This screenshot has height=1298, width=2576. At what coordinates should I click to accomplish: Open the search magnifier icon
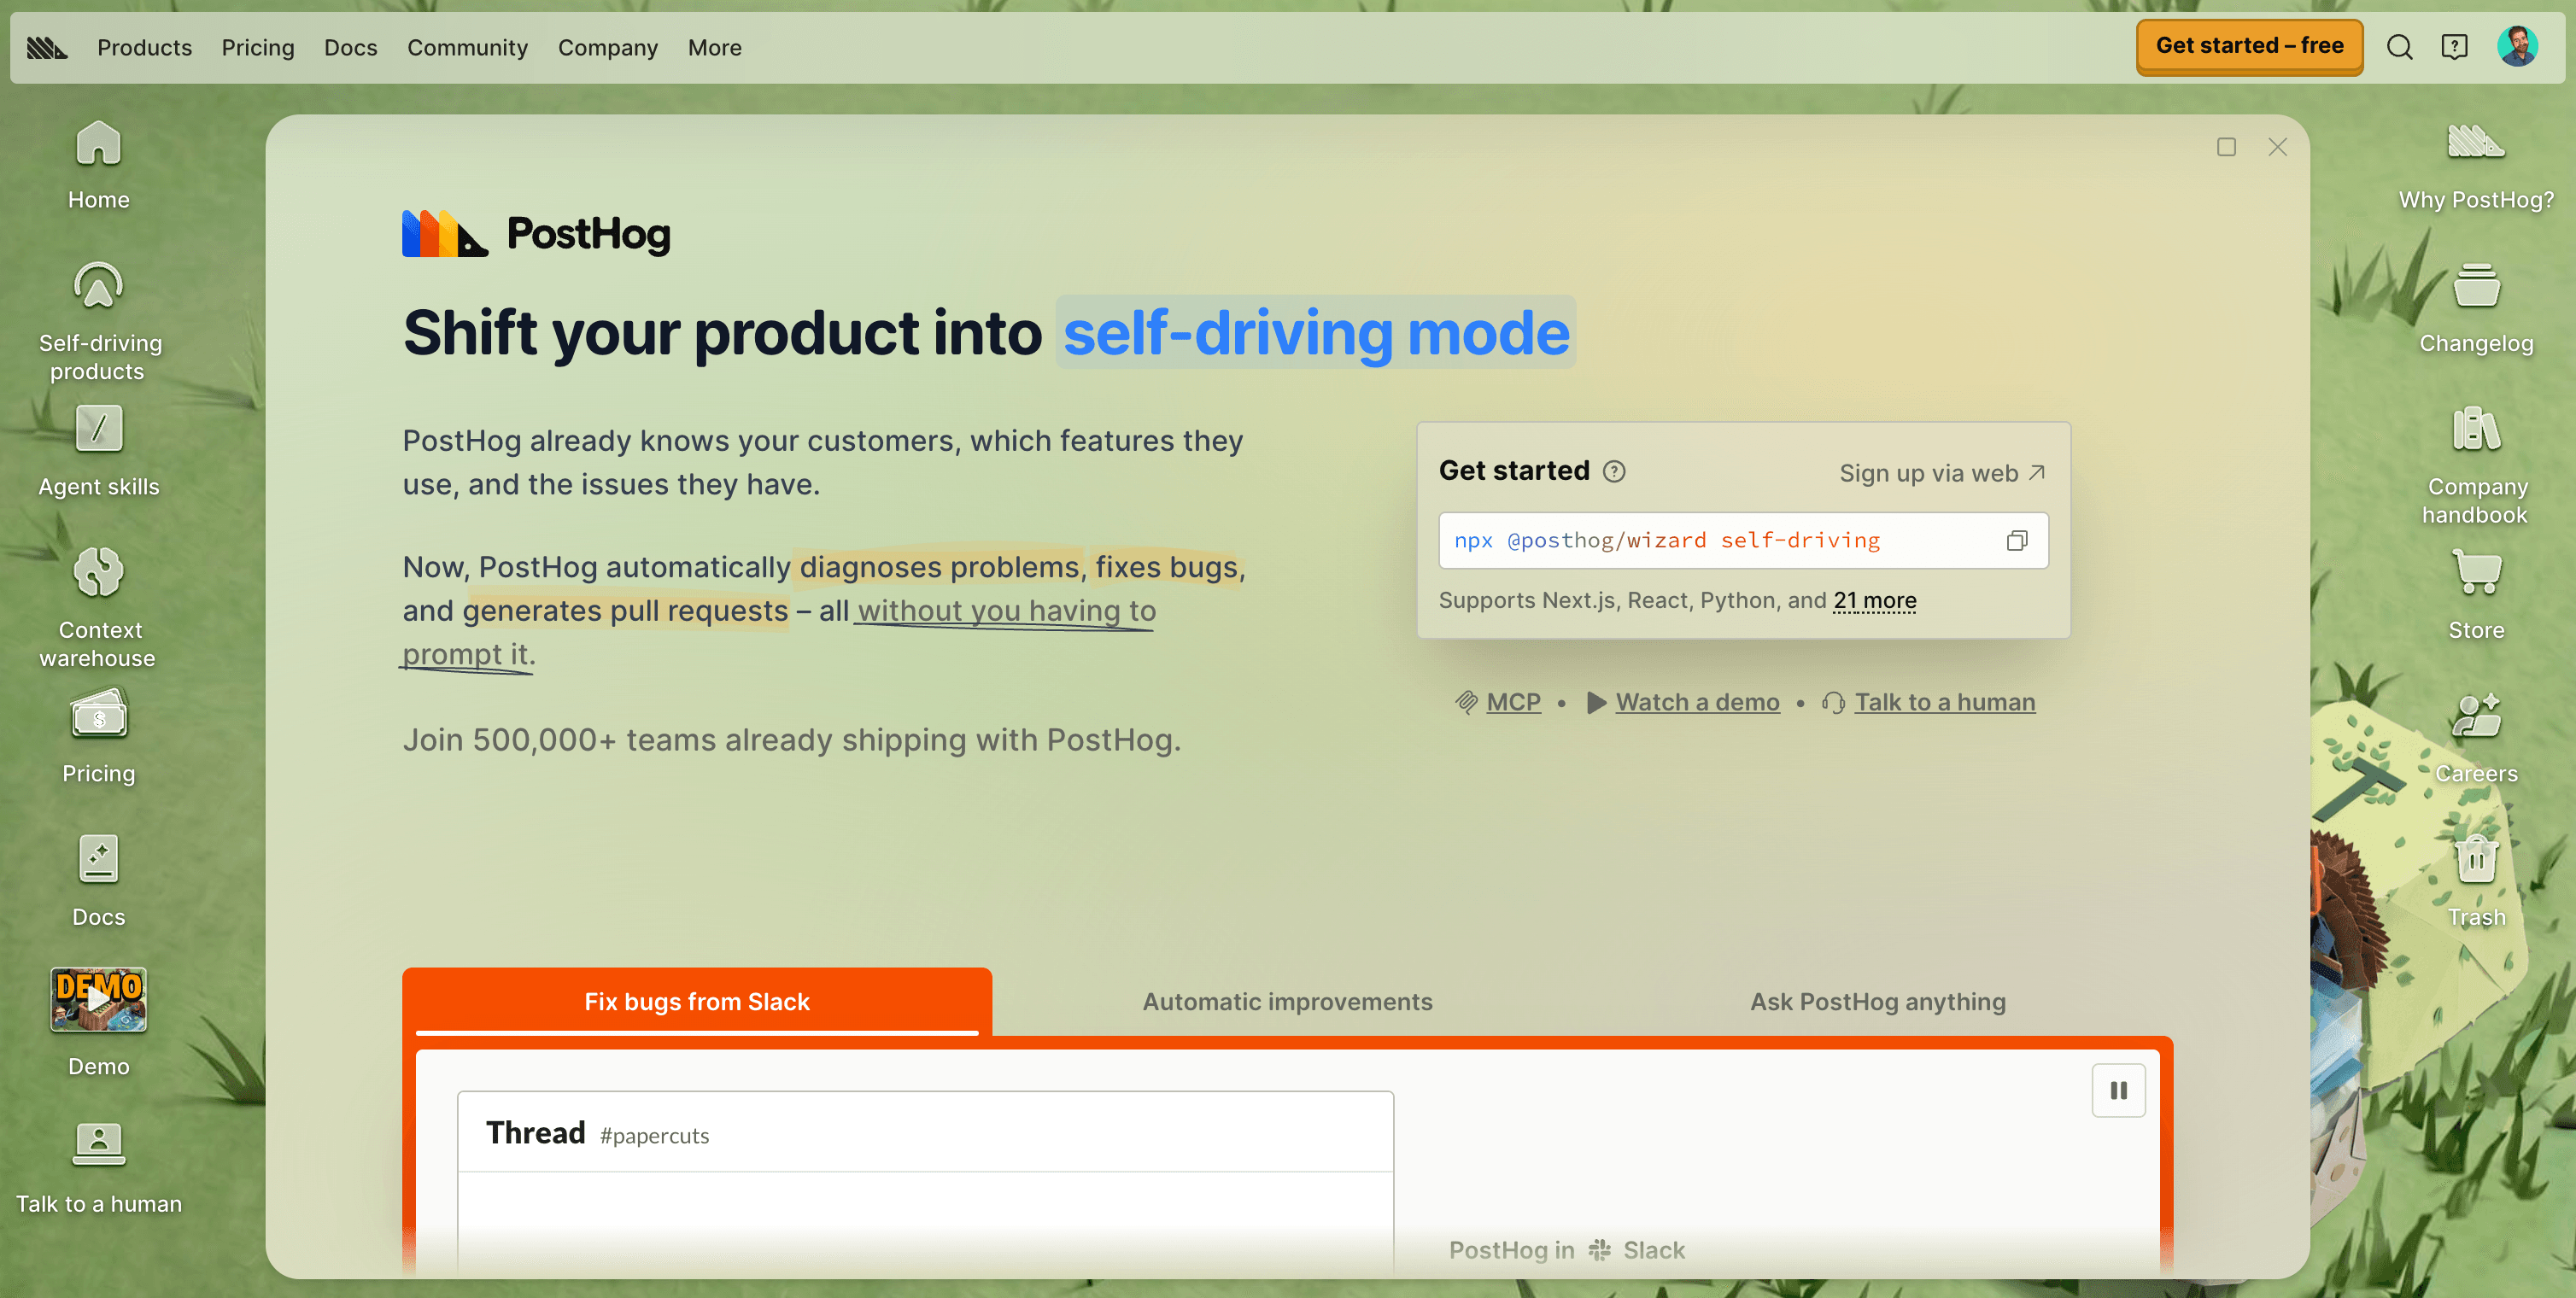coord(2399,47)
